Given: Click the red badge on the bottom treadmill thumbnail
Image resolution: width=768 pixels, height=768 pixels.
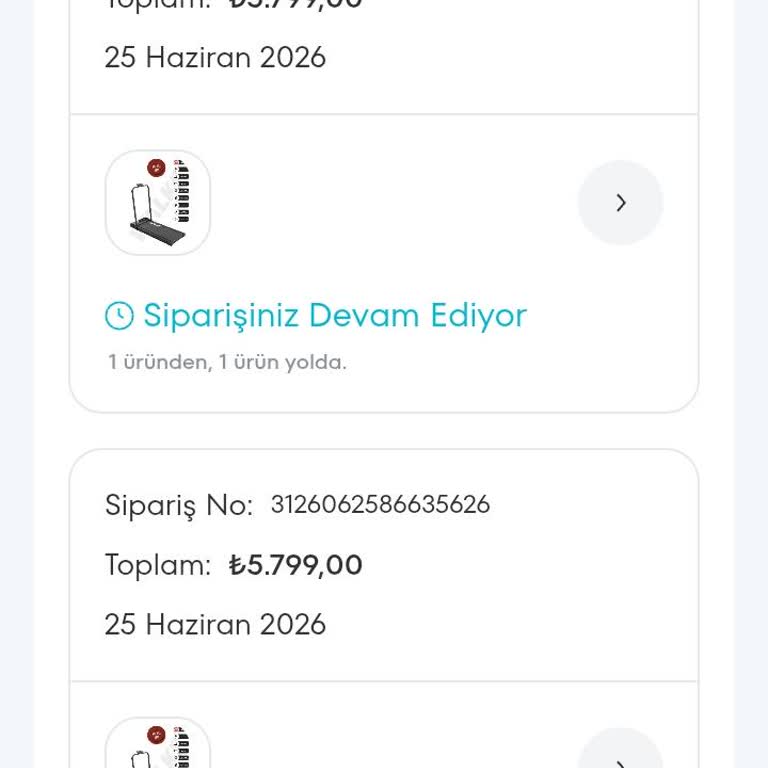Looking at the screenshot, I should (x=156, y=735).
